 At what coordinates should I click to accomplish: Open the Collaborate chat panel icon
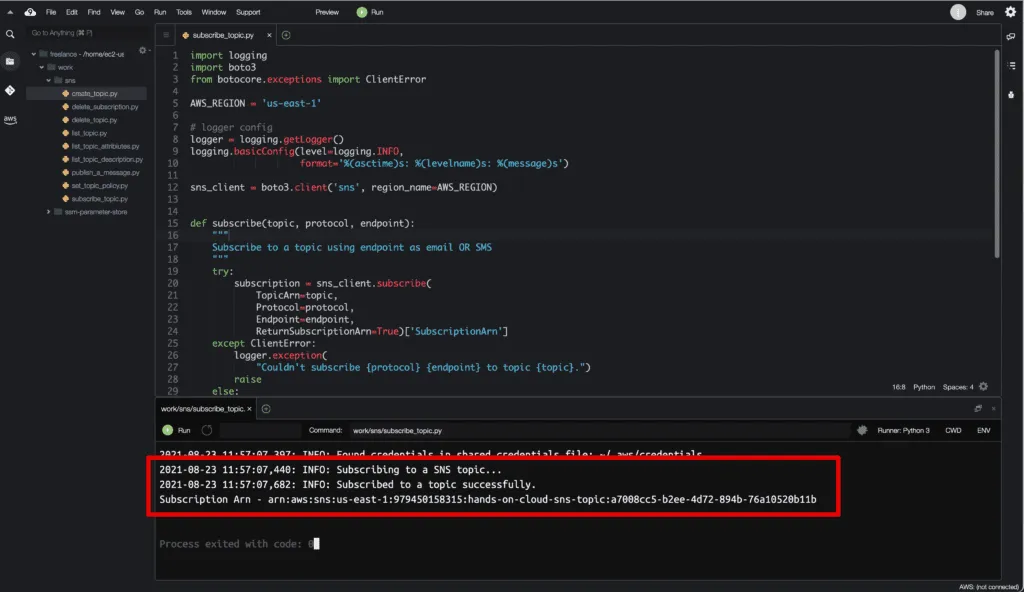[1011, 37]
